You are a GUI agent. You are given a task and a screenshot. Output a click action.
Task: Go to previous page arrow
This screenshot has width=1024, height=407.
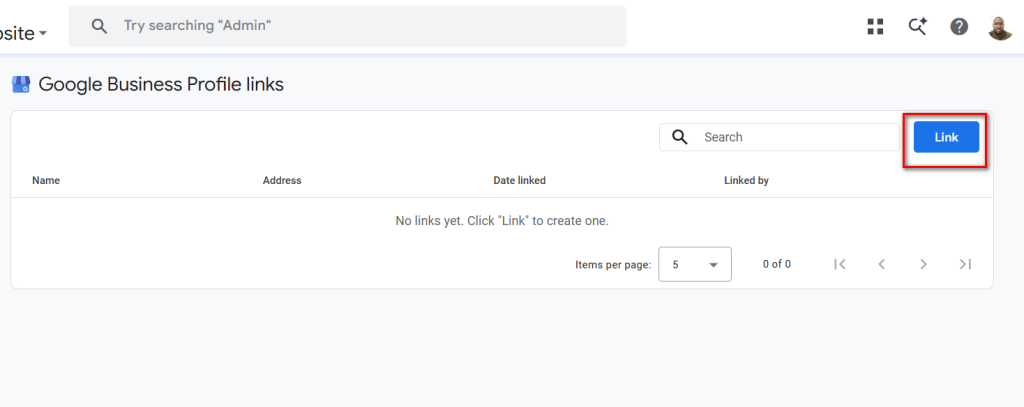click(882, 264)
